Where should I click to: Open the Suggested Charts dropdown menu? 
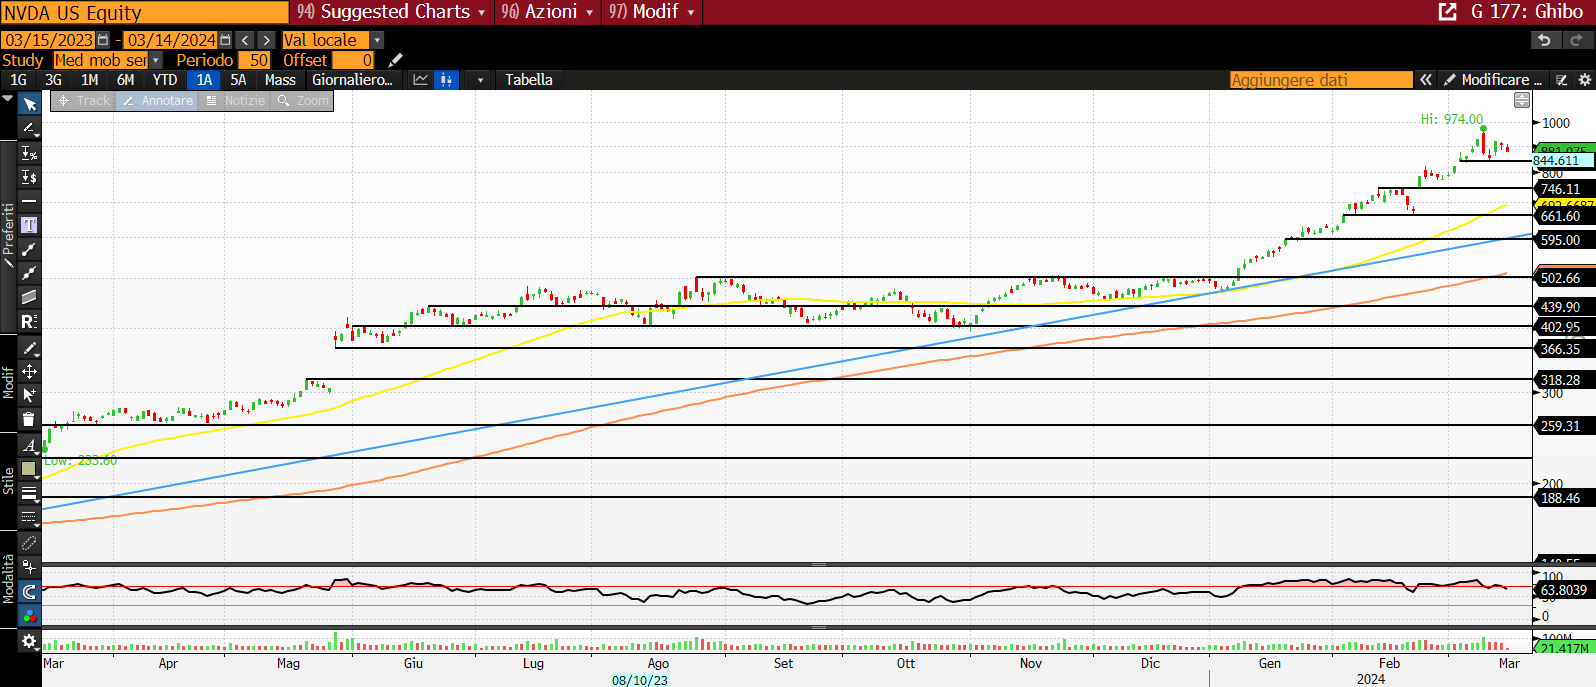(391, 12)
